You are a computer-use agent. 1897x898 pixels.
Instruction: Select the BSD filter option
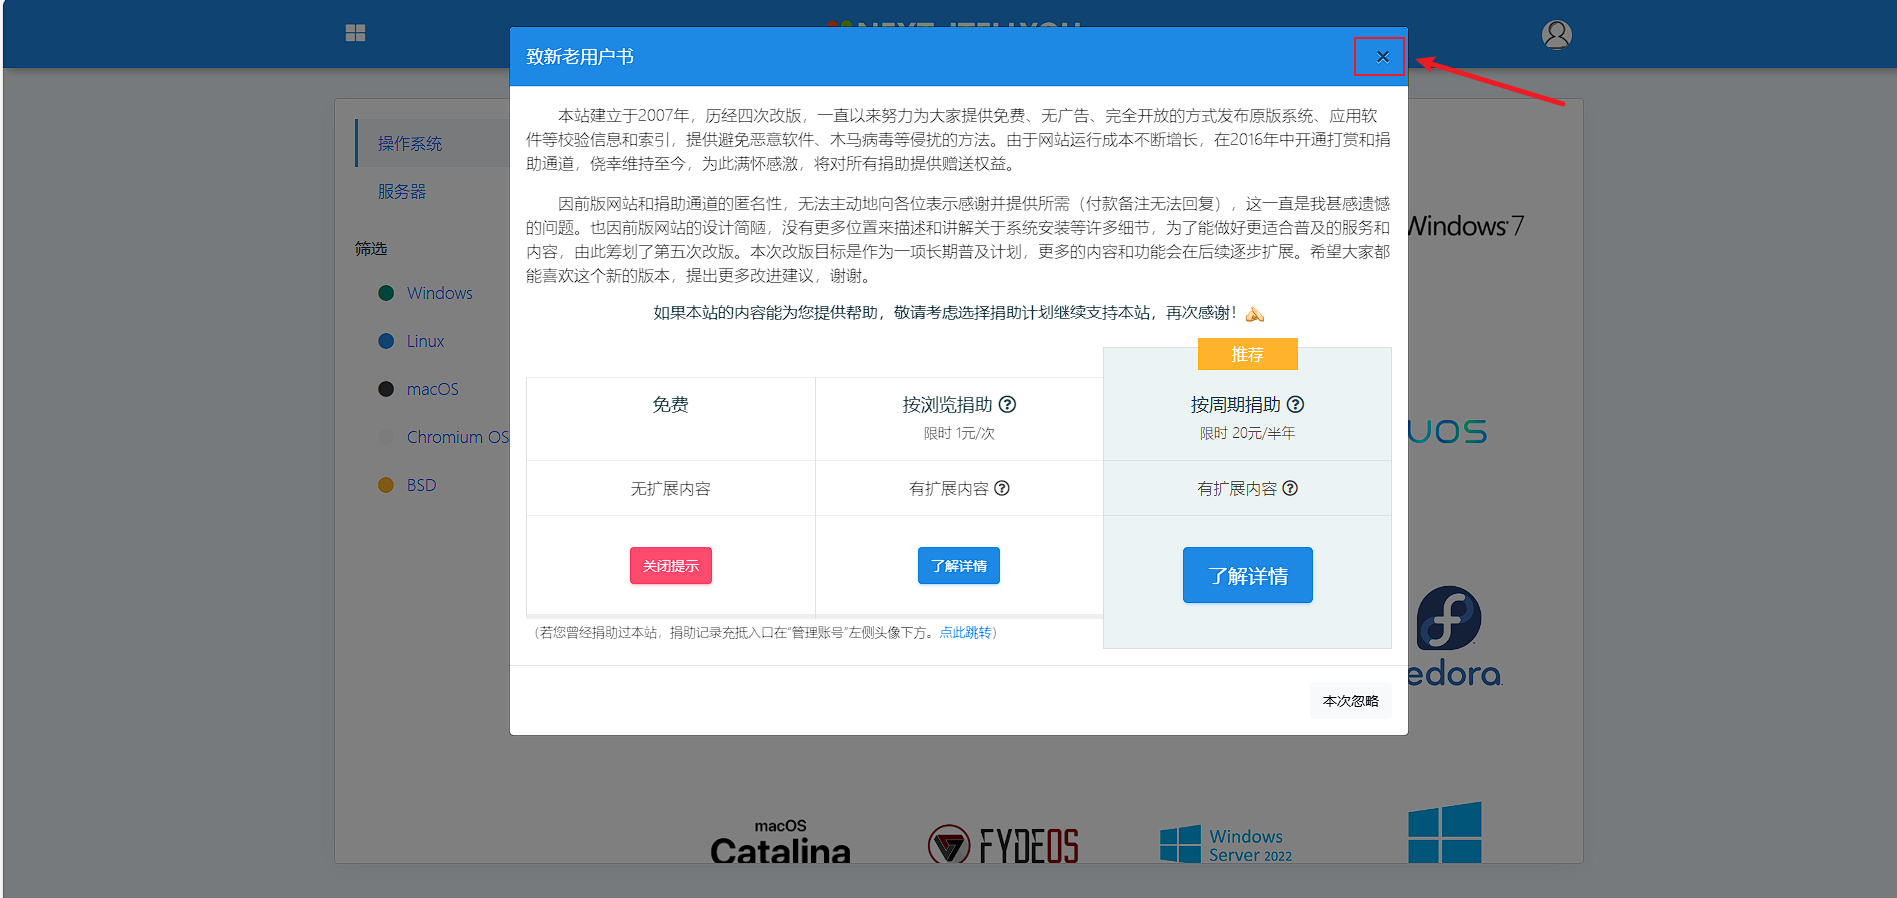(x=421, y=485)
